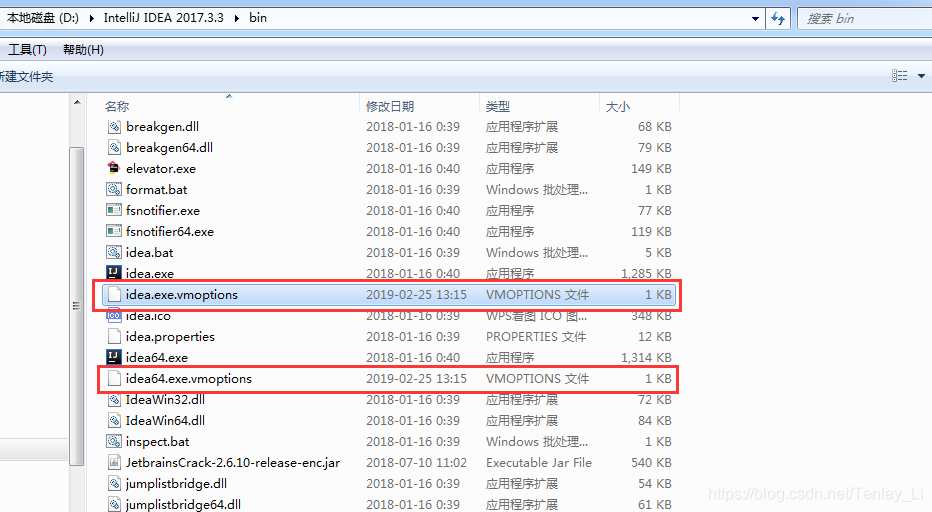This screenshot has height=512, width=932.
Task: Click the idea.ico image icon
Action: 114,316
